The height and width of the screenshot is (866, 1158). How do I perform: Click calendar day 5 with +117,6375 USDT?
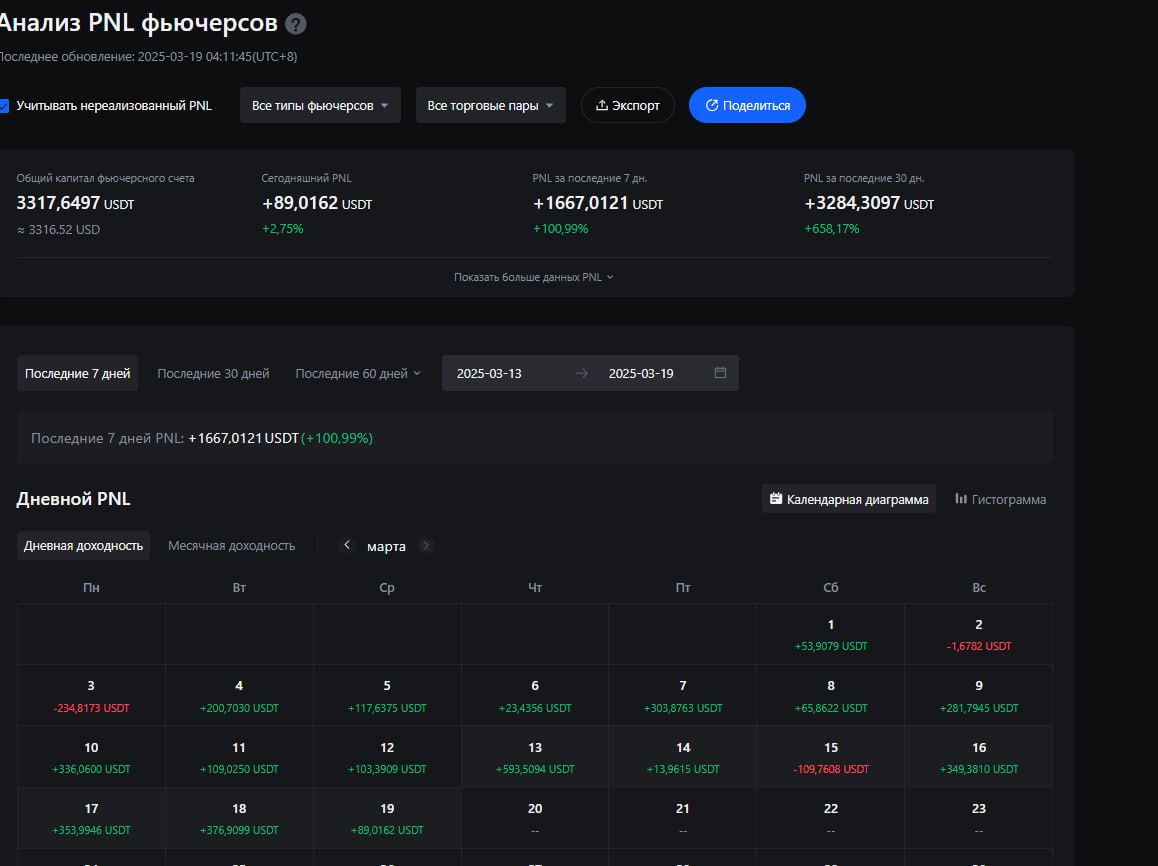tap(387, 695)
